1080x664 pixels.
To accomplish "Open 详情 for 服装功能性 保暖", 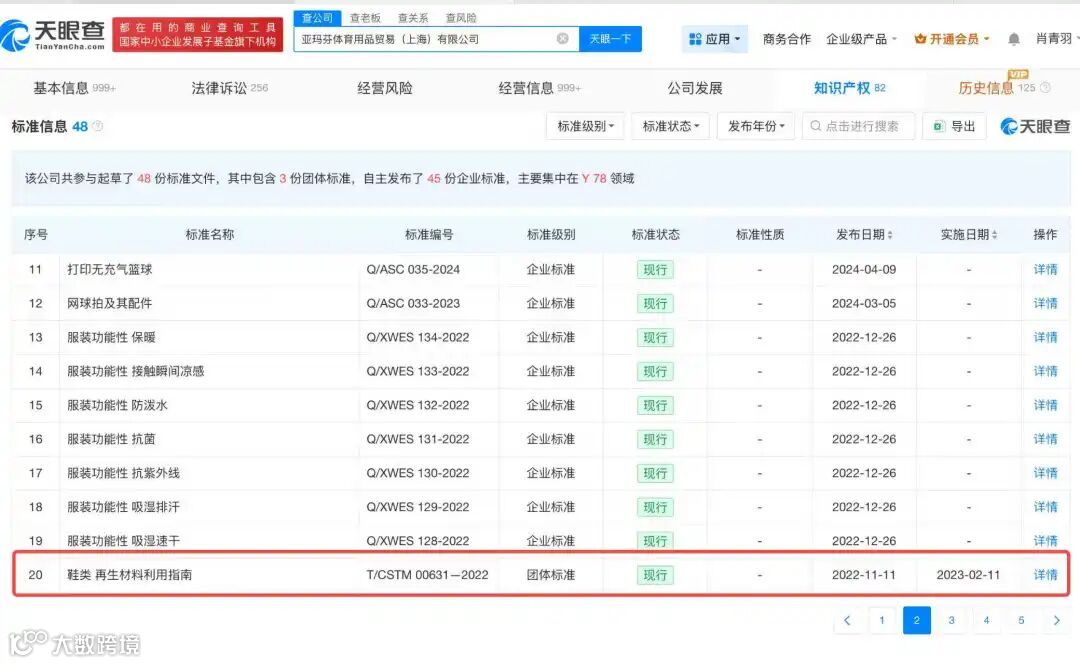I will [1045, 338].
